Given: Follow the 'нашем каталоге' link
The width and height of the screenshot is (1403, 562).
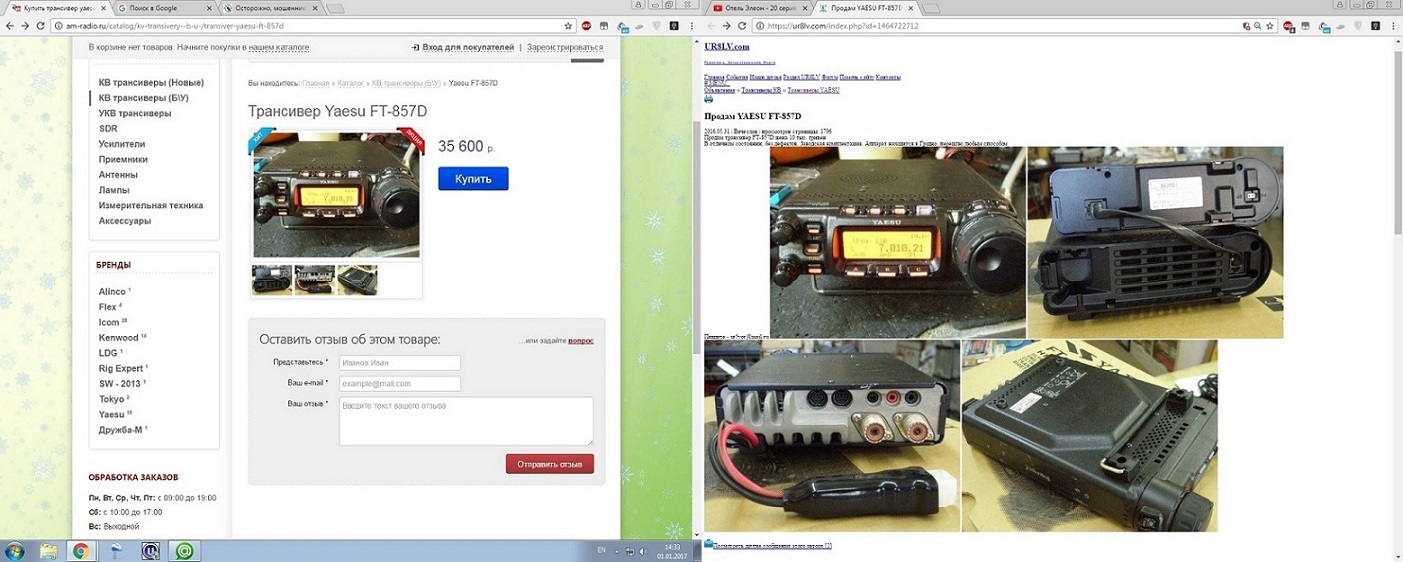Looking at the screenshot, I should 278,47.
